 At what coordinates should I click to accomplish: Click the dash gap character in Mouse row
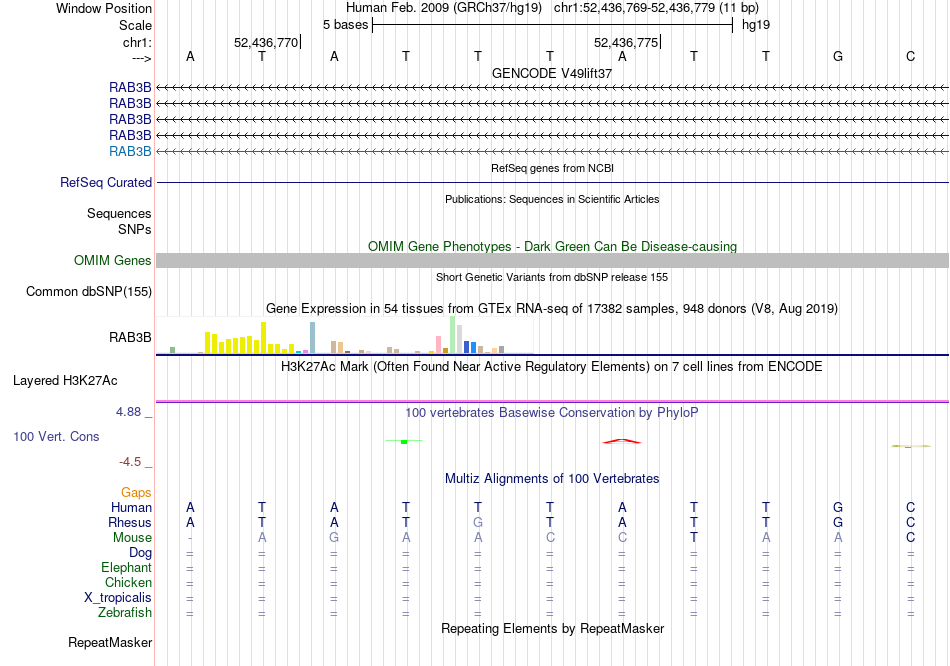point(190,538)
